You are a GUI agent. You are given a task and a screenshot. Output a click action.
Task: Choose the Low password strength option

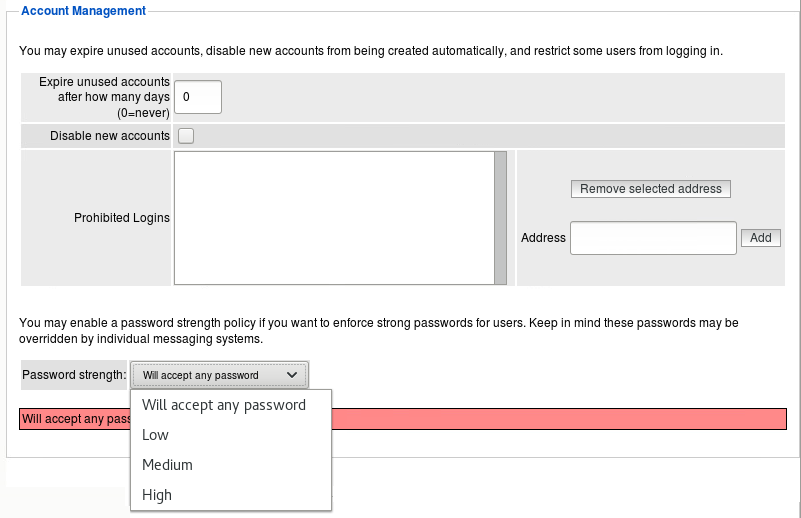pos(156,435)
